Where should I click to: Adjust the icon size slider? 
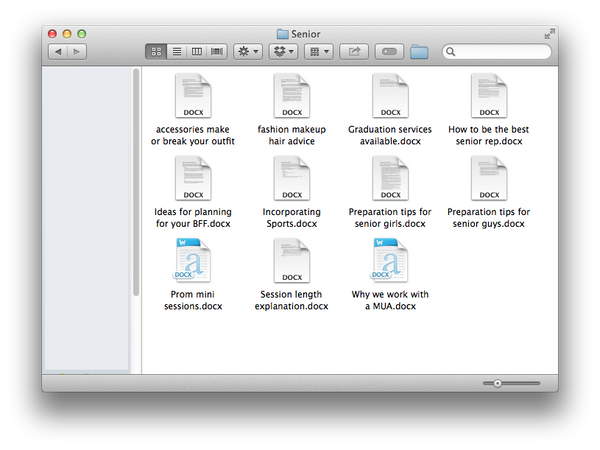pyautogui.click(x=497, y=383)
